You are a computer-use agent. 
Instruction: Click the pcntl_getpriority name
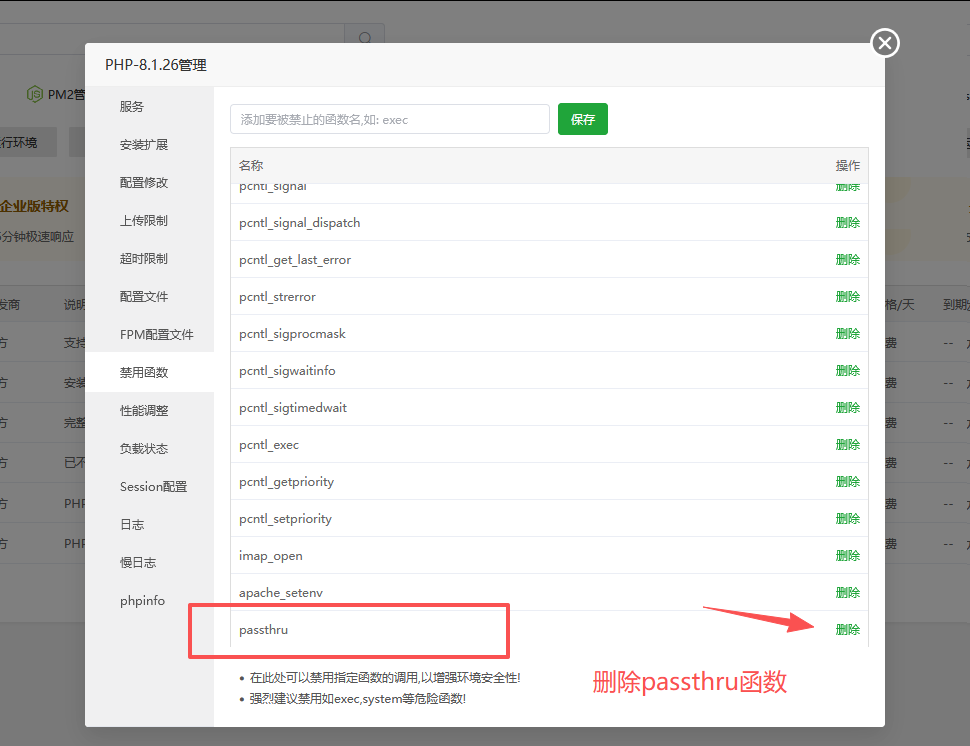click(286, 482)
